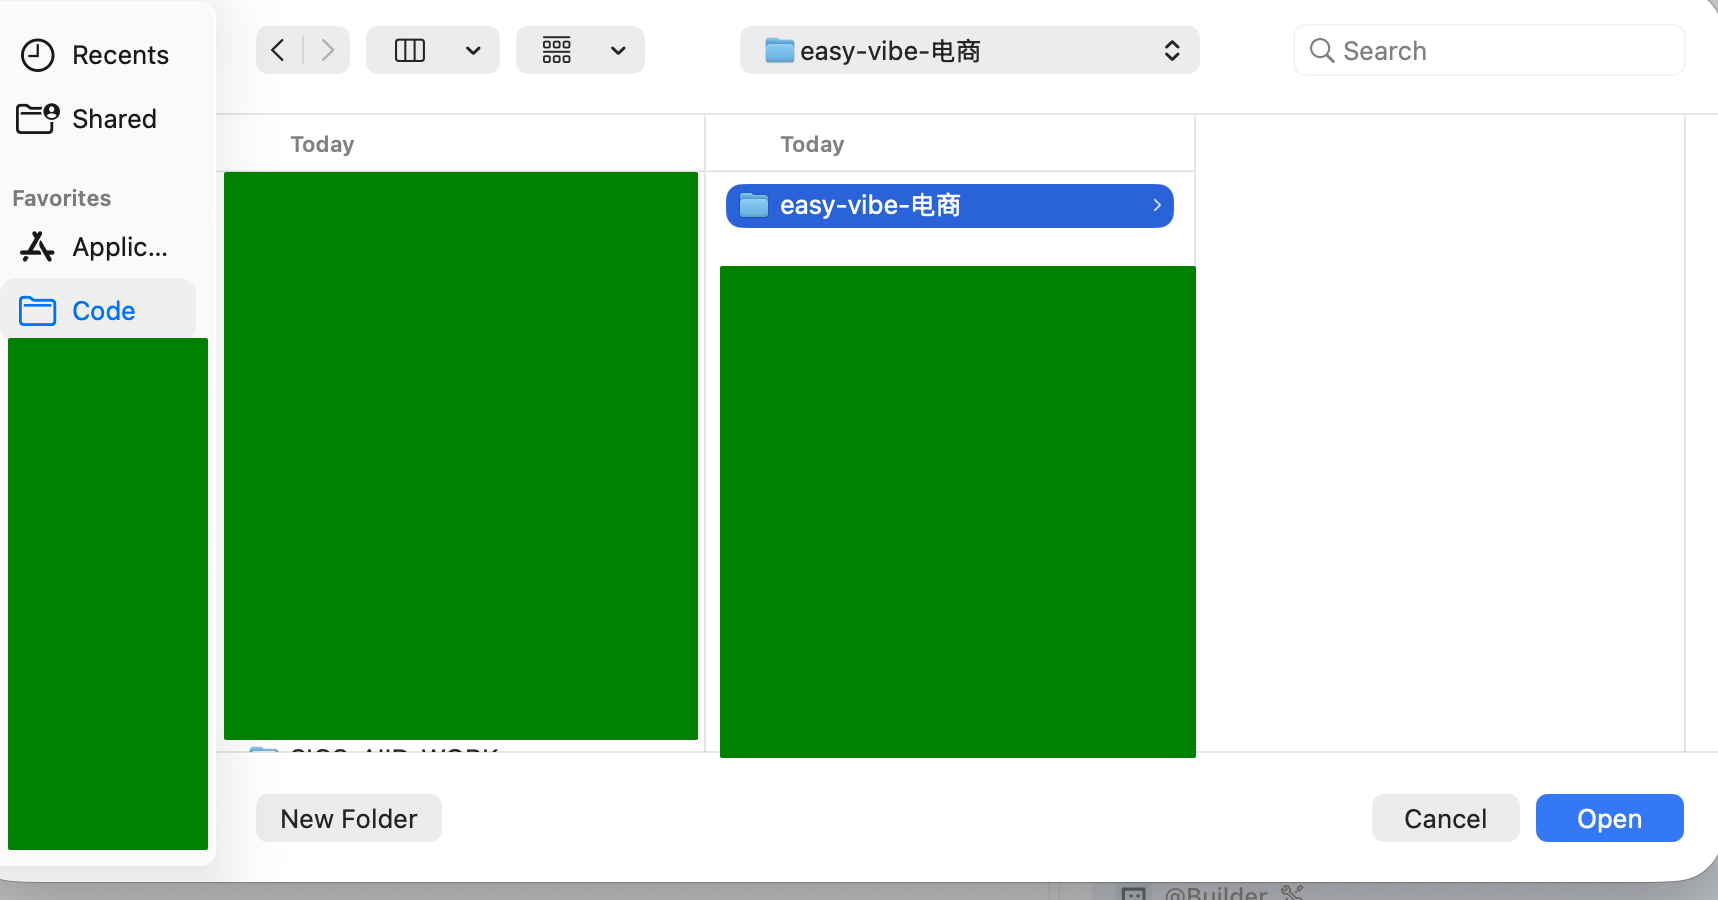Go back with the left arrow
Image resolution: width=1718 pixels, height=900 pixels.
[x=279, y=50]
